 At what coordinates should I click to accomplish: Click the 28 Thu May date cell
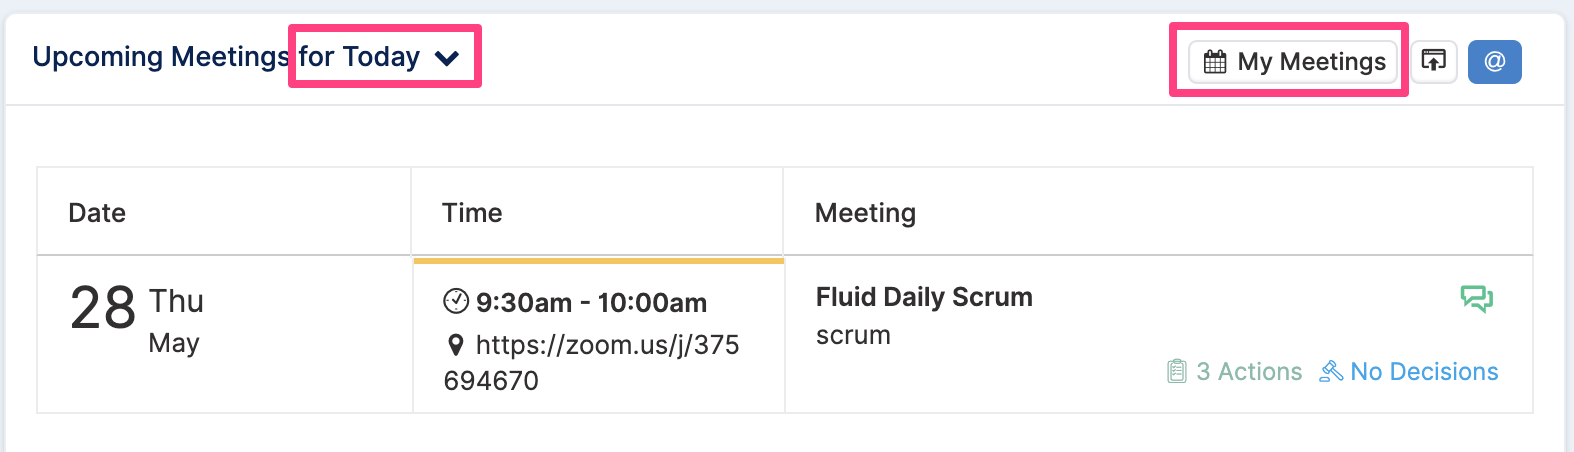tap(225, 334)
